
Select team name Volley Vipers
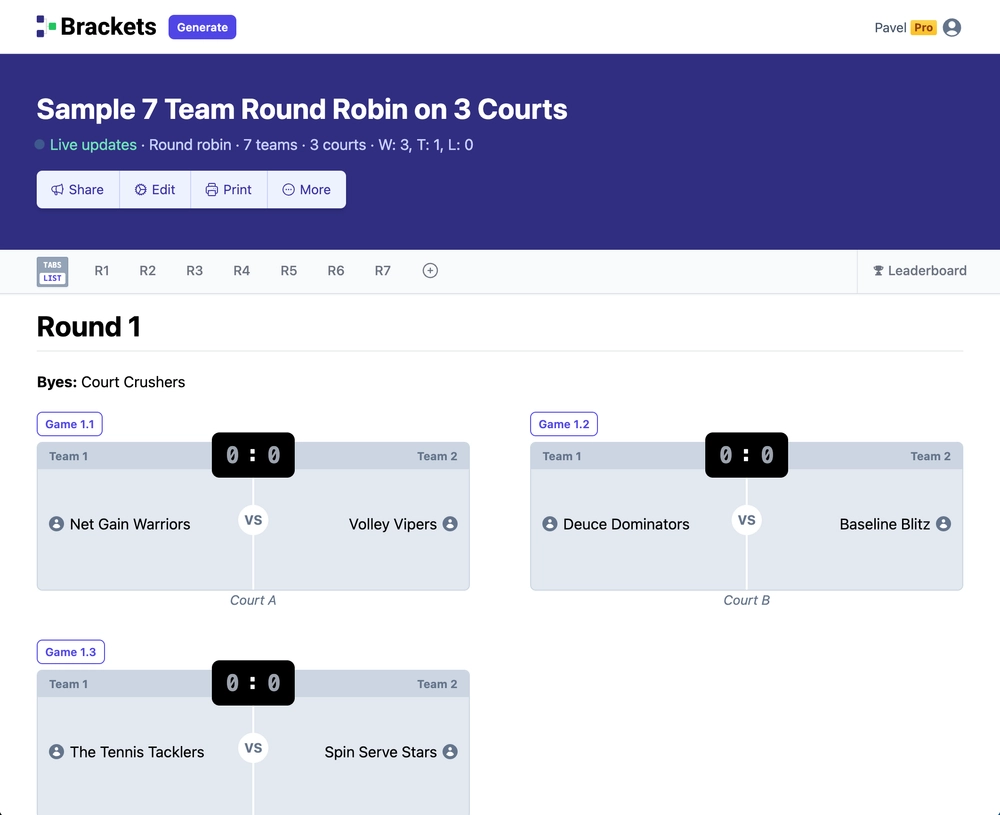(393, 524)
